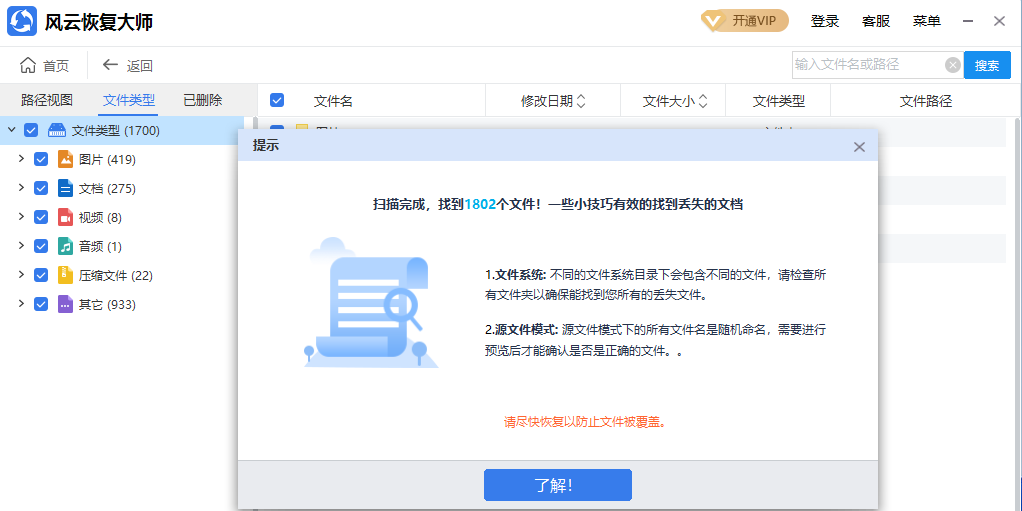Click the 压缩文件 category icon
The height and width of the screenshot is (511, 1022).
(x=65, y=275)
